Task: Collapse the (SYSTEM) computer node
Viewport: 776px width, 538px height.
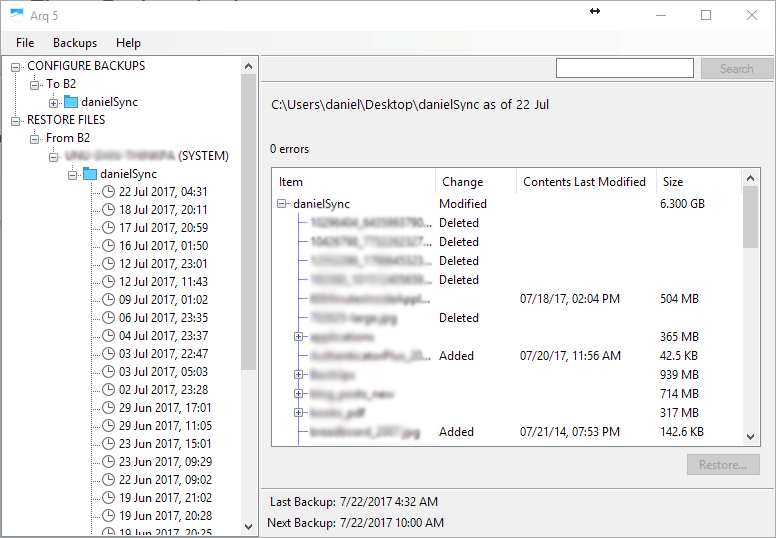Action: (x=53, y=157)
